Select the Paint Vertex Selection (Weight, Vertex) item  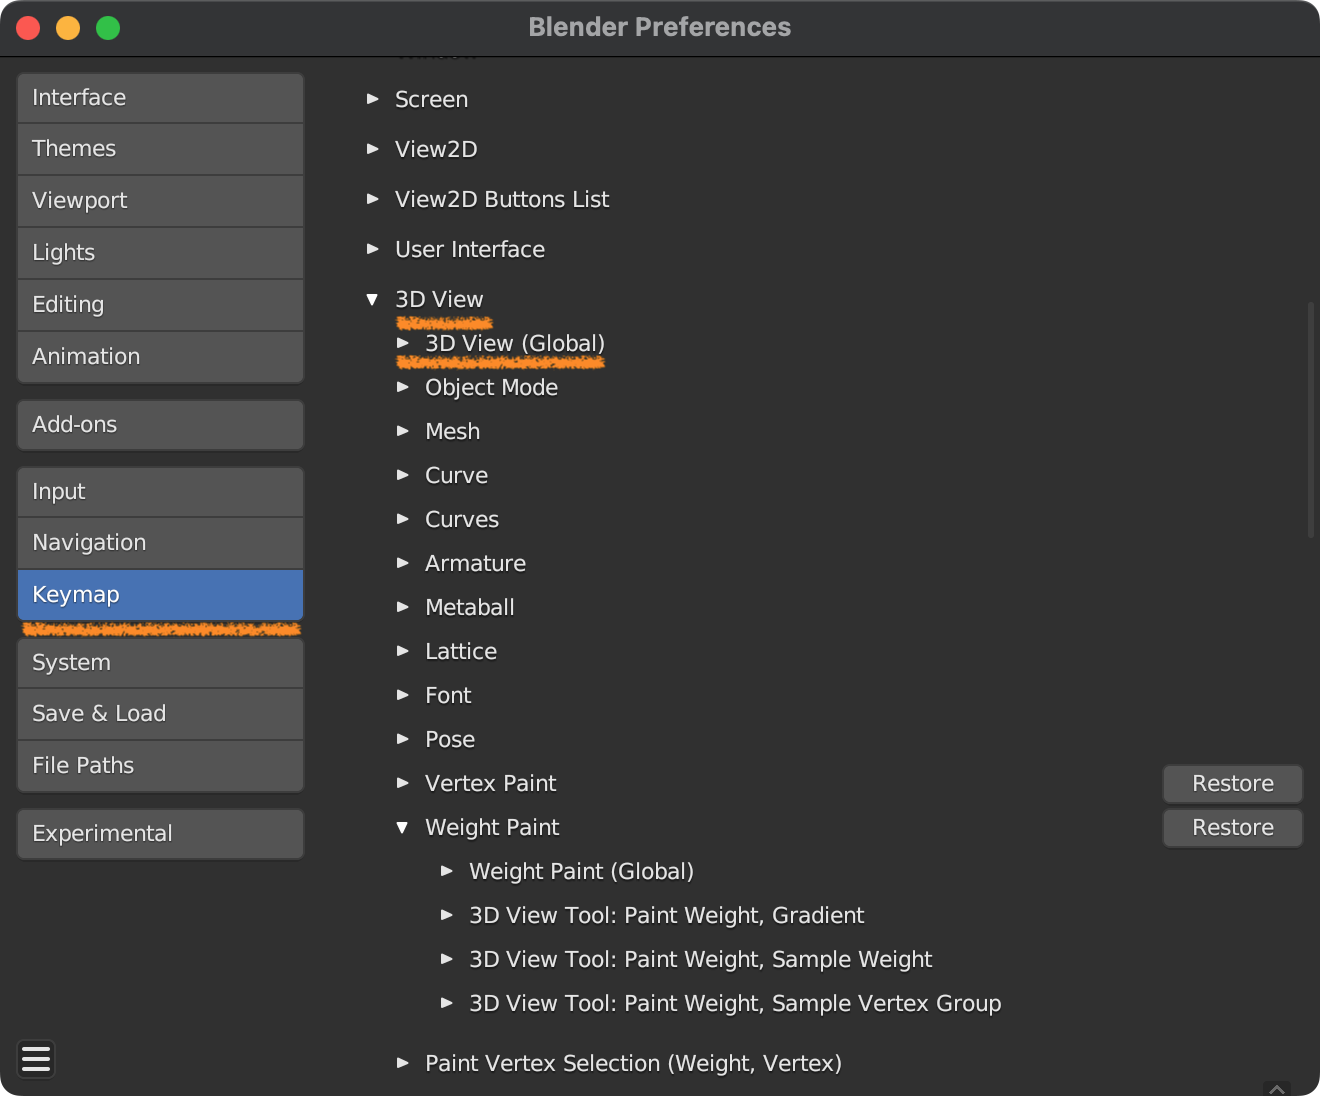coord(632,1063)
